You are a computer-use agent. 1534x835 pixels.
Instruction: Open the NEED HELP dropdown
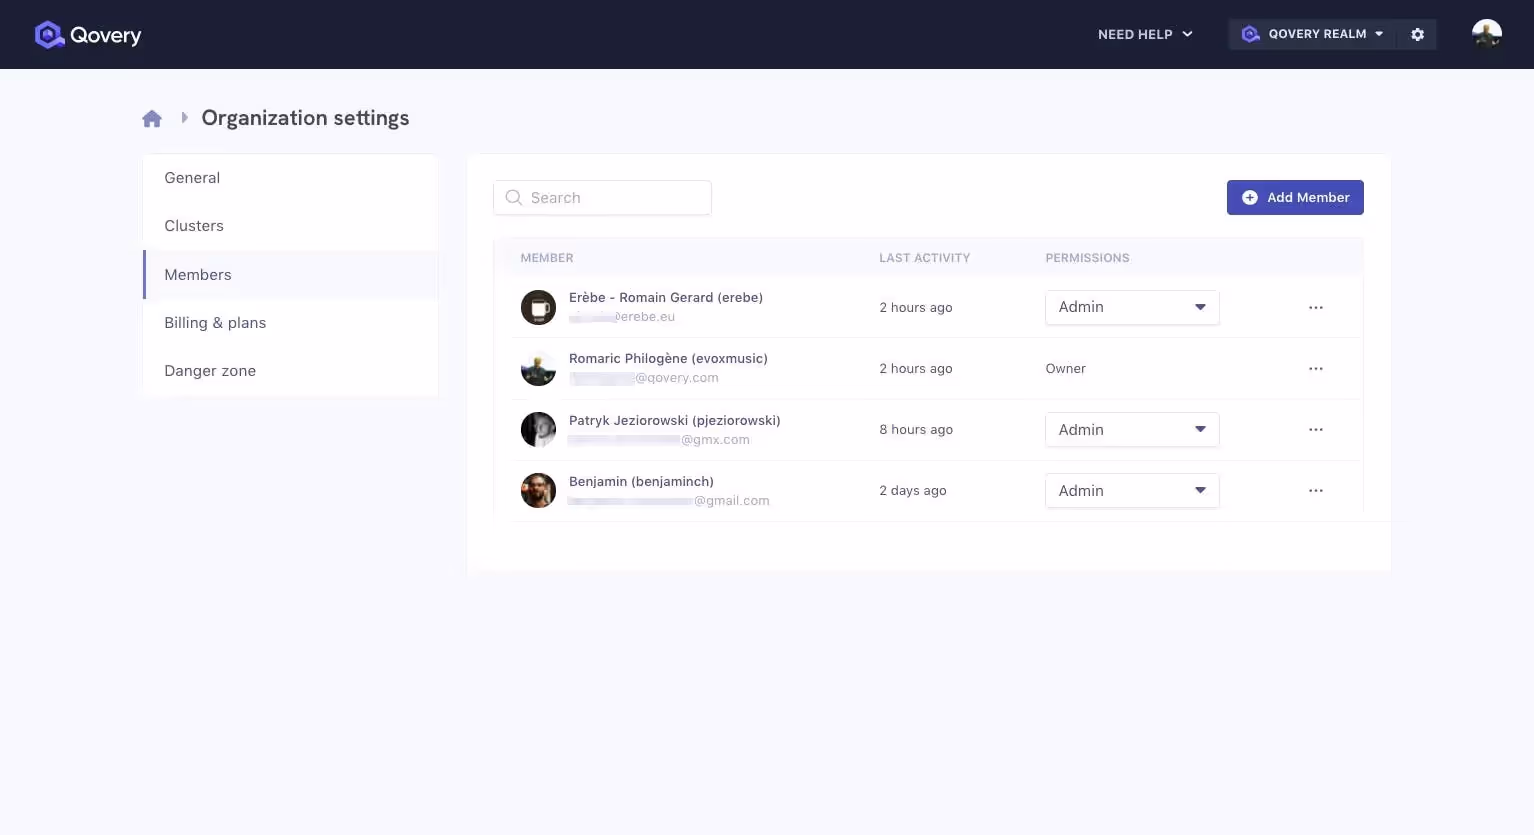[x=1144, y=34]
